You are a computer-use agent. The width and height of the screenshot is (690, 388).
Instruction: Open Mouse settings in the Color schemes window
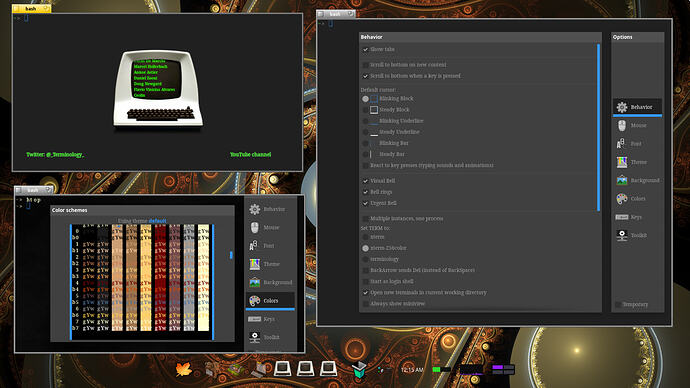270,227
